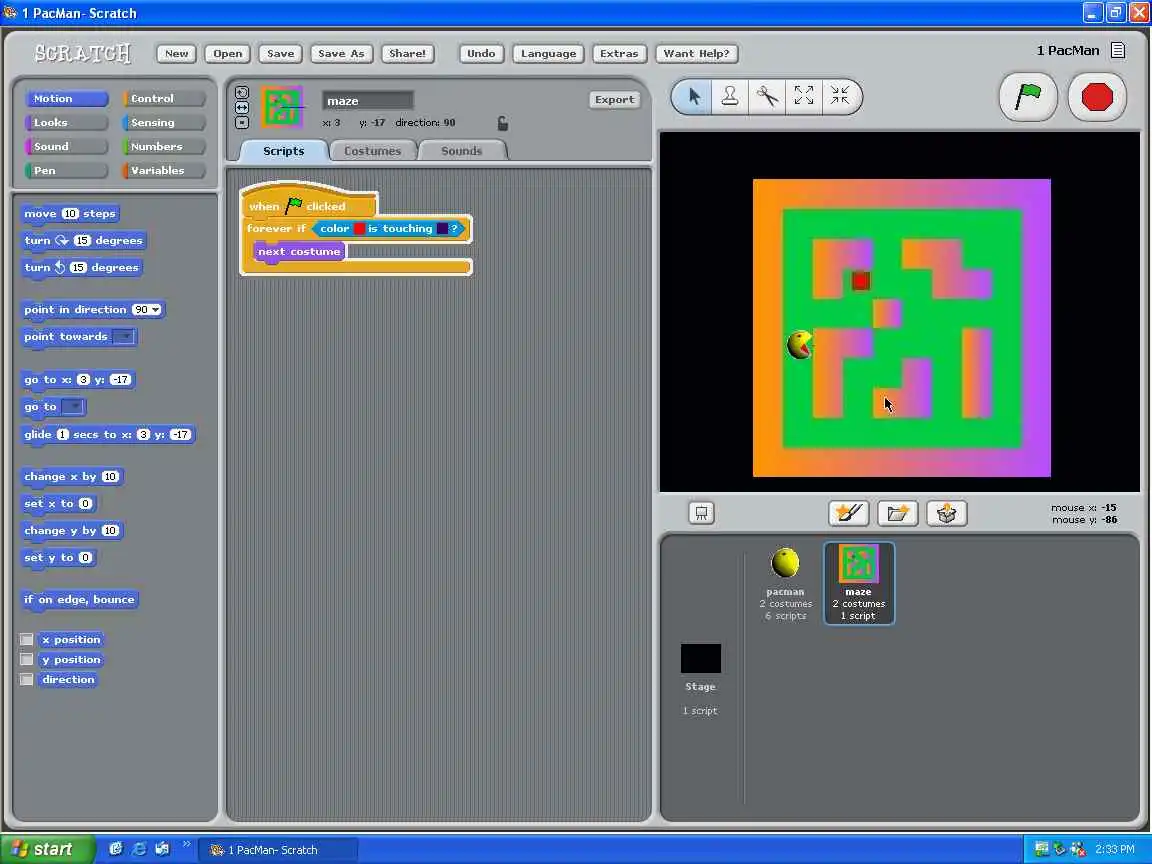Screen dimensions: 1152x864
Task: Select the duplicate stamp tool
Action: [x=730, y=96]
